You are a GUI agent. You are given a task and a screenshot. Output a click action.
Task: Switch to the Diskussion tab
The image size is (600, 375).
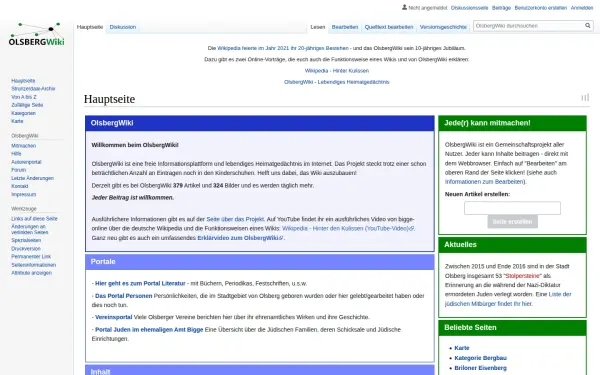123,27
